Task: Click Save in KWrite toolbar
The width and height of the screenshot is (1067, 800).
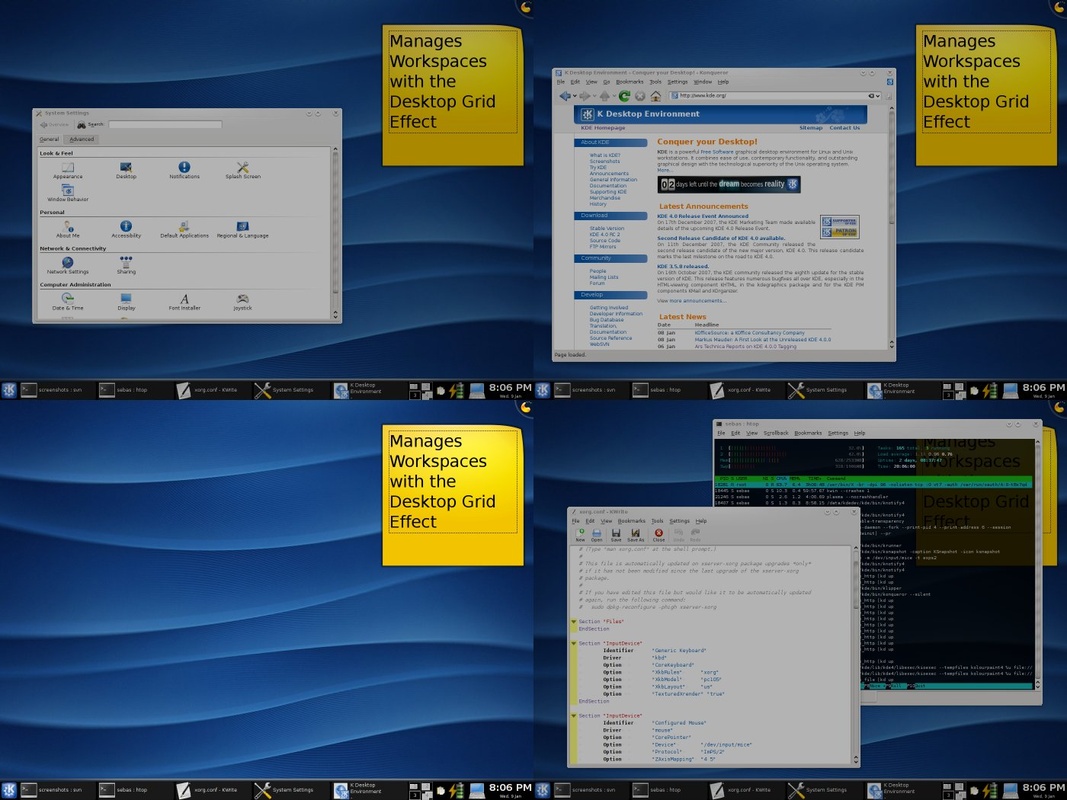Action: (x=616, y=535)
